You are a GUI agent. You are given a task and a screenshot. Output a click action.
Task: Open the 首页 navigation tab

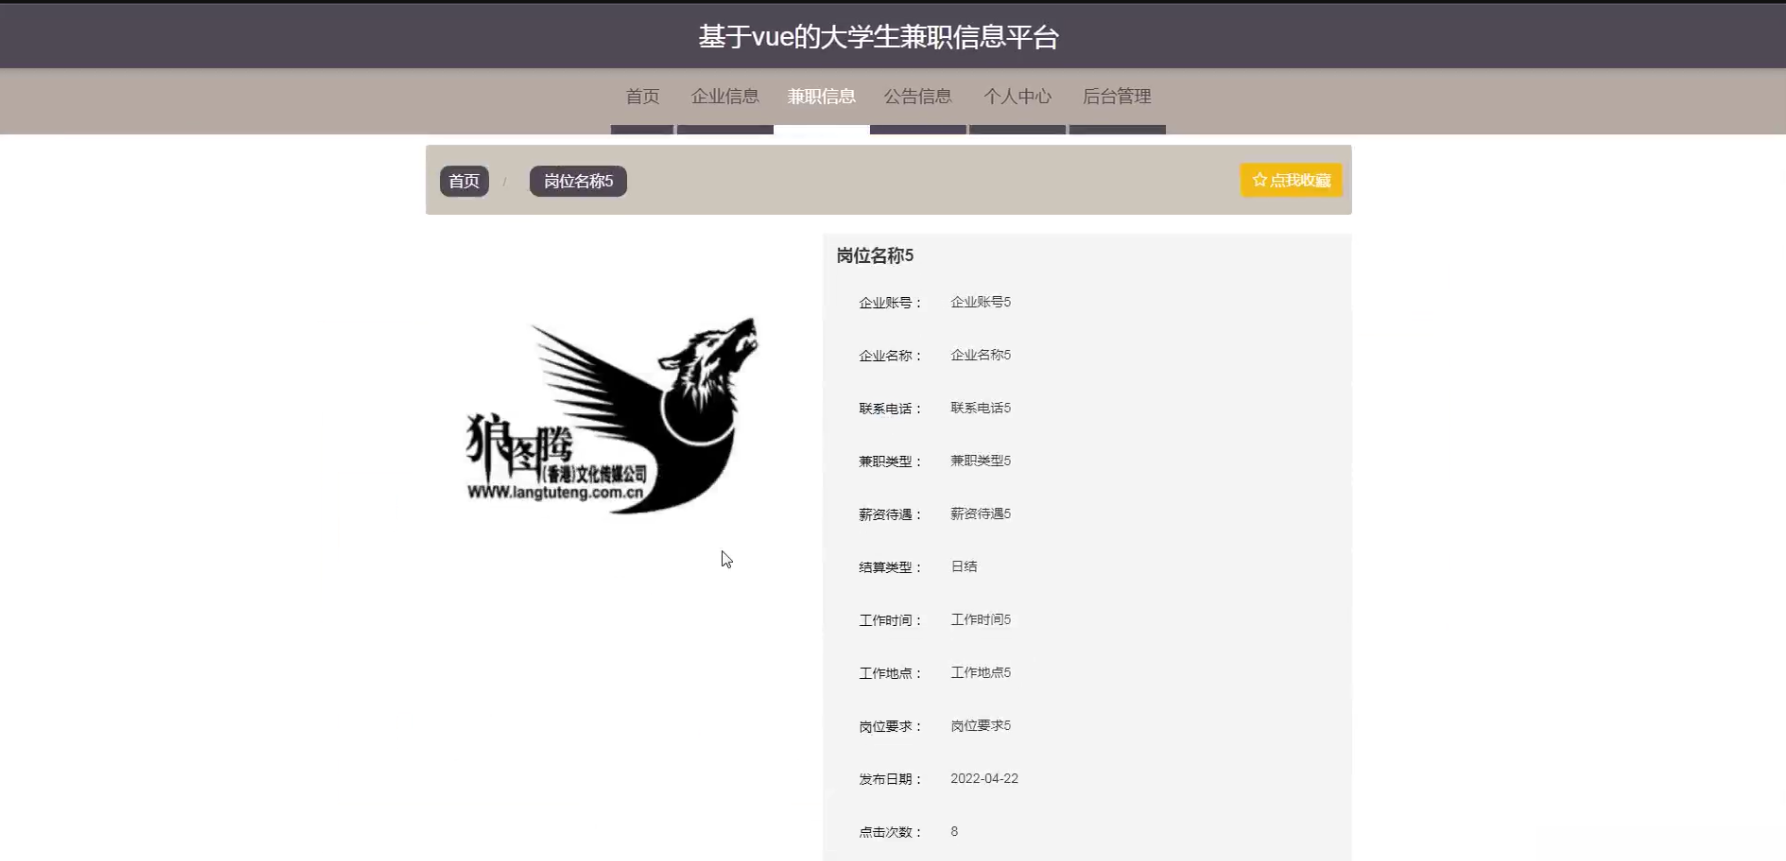pos(642,97)
